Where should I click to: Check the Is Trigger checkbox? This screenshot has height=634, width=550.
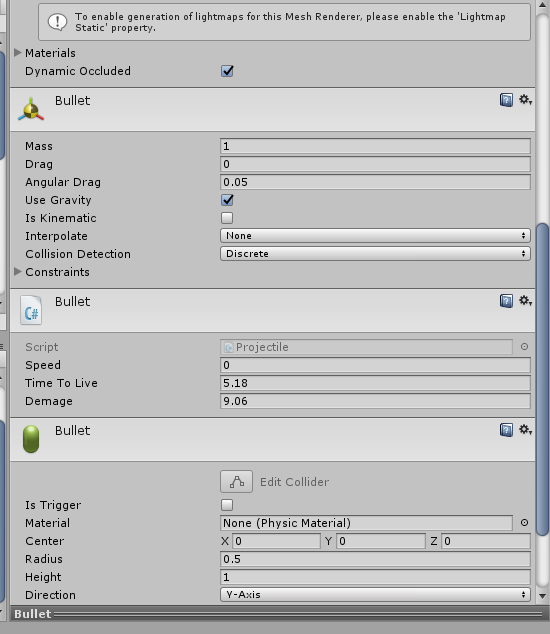pos(227,505)
